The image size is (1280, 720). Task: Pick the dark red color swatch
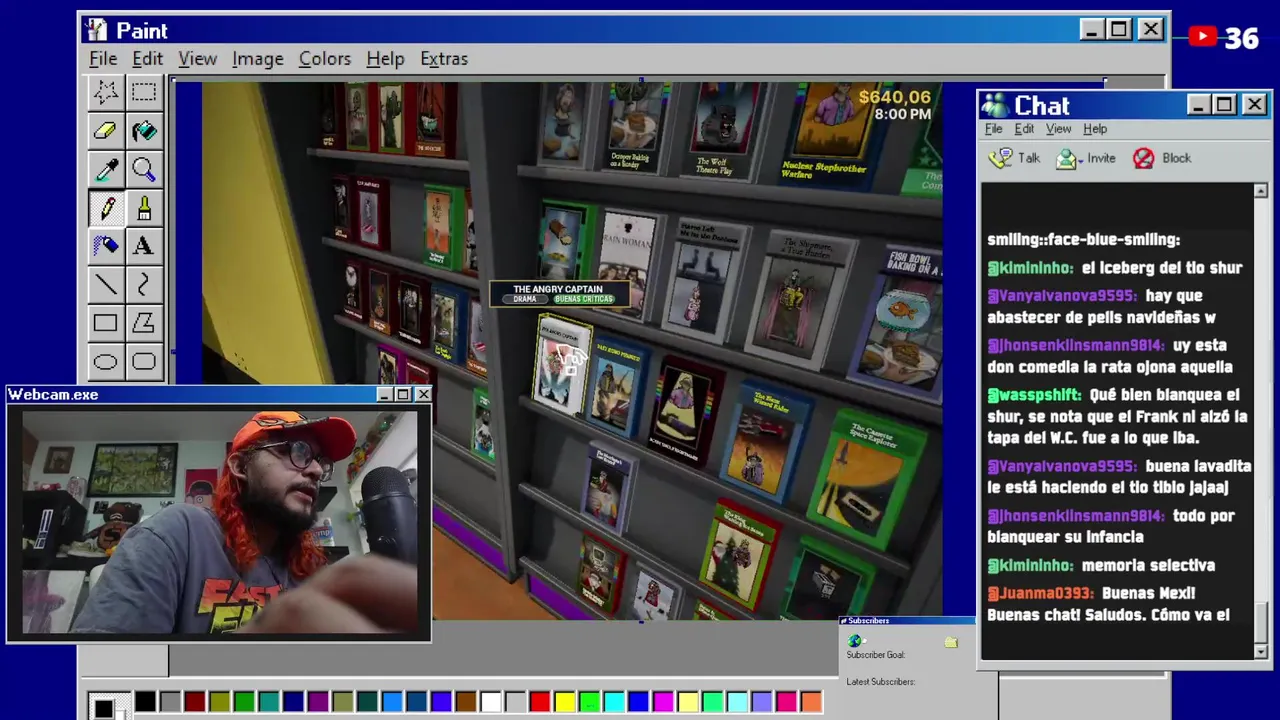click(194, 703)
